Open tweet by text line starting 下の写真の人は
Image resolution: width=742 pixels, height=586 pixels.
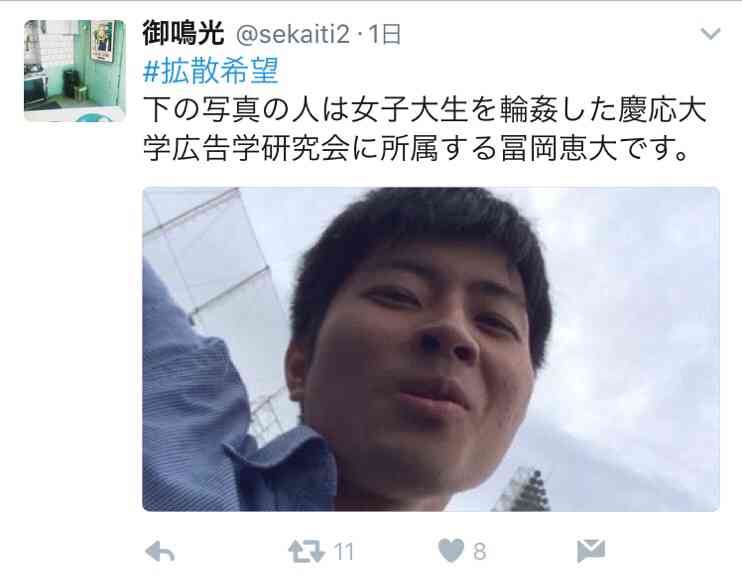(424, 109)
